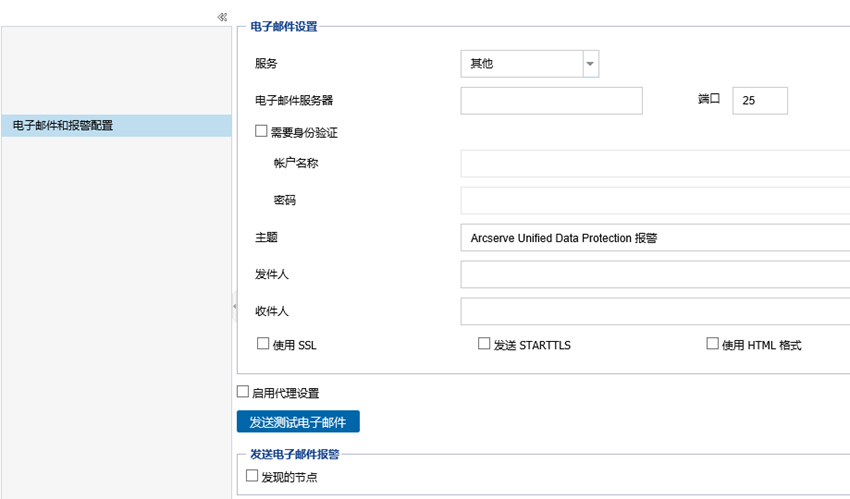Viewport: 850px width, 499px height.
Task: Enable the 启用代理设置 checkbox
Action: pyautogui.click(x=243, y=392)
